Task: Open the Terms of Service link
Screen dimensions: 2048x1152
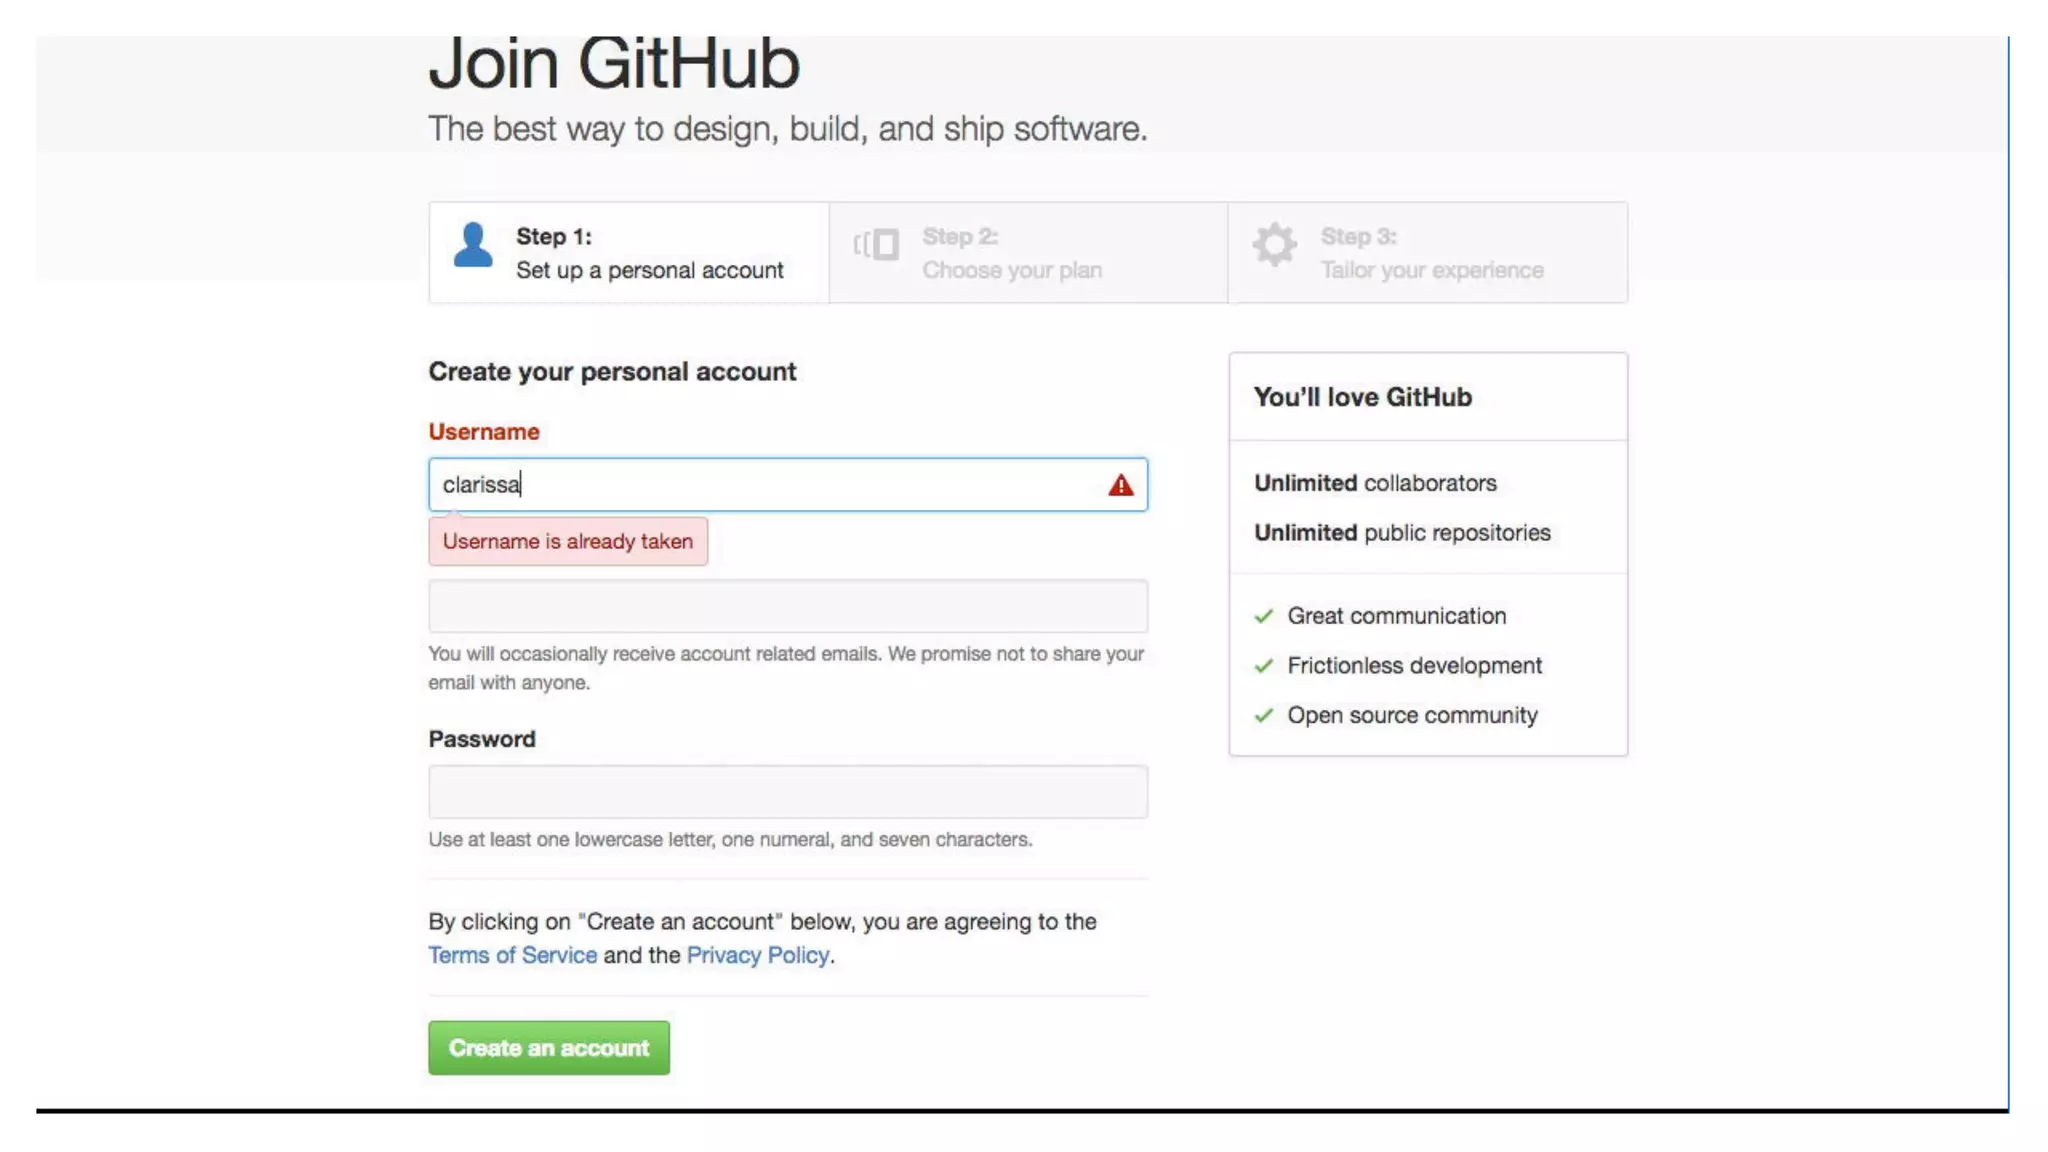Action: (512, 955)
